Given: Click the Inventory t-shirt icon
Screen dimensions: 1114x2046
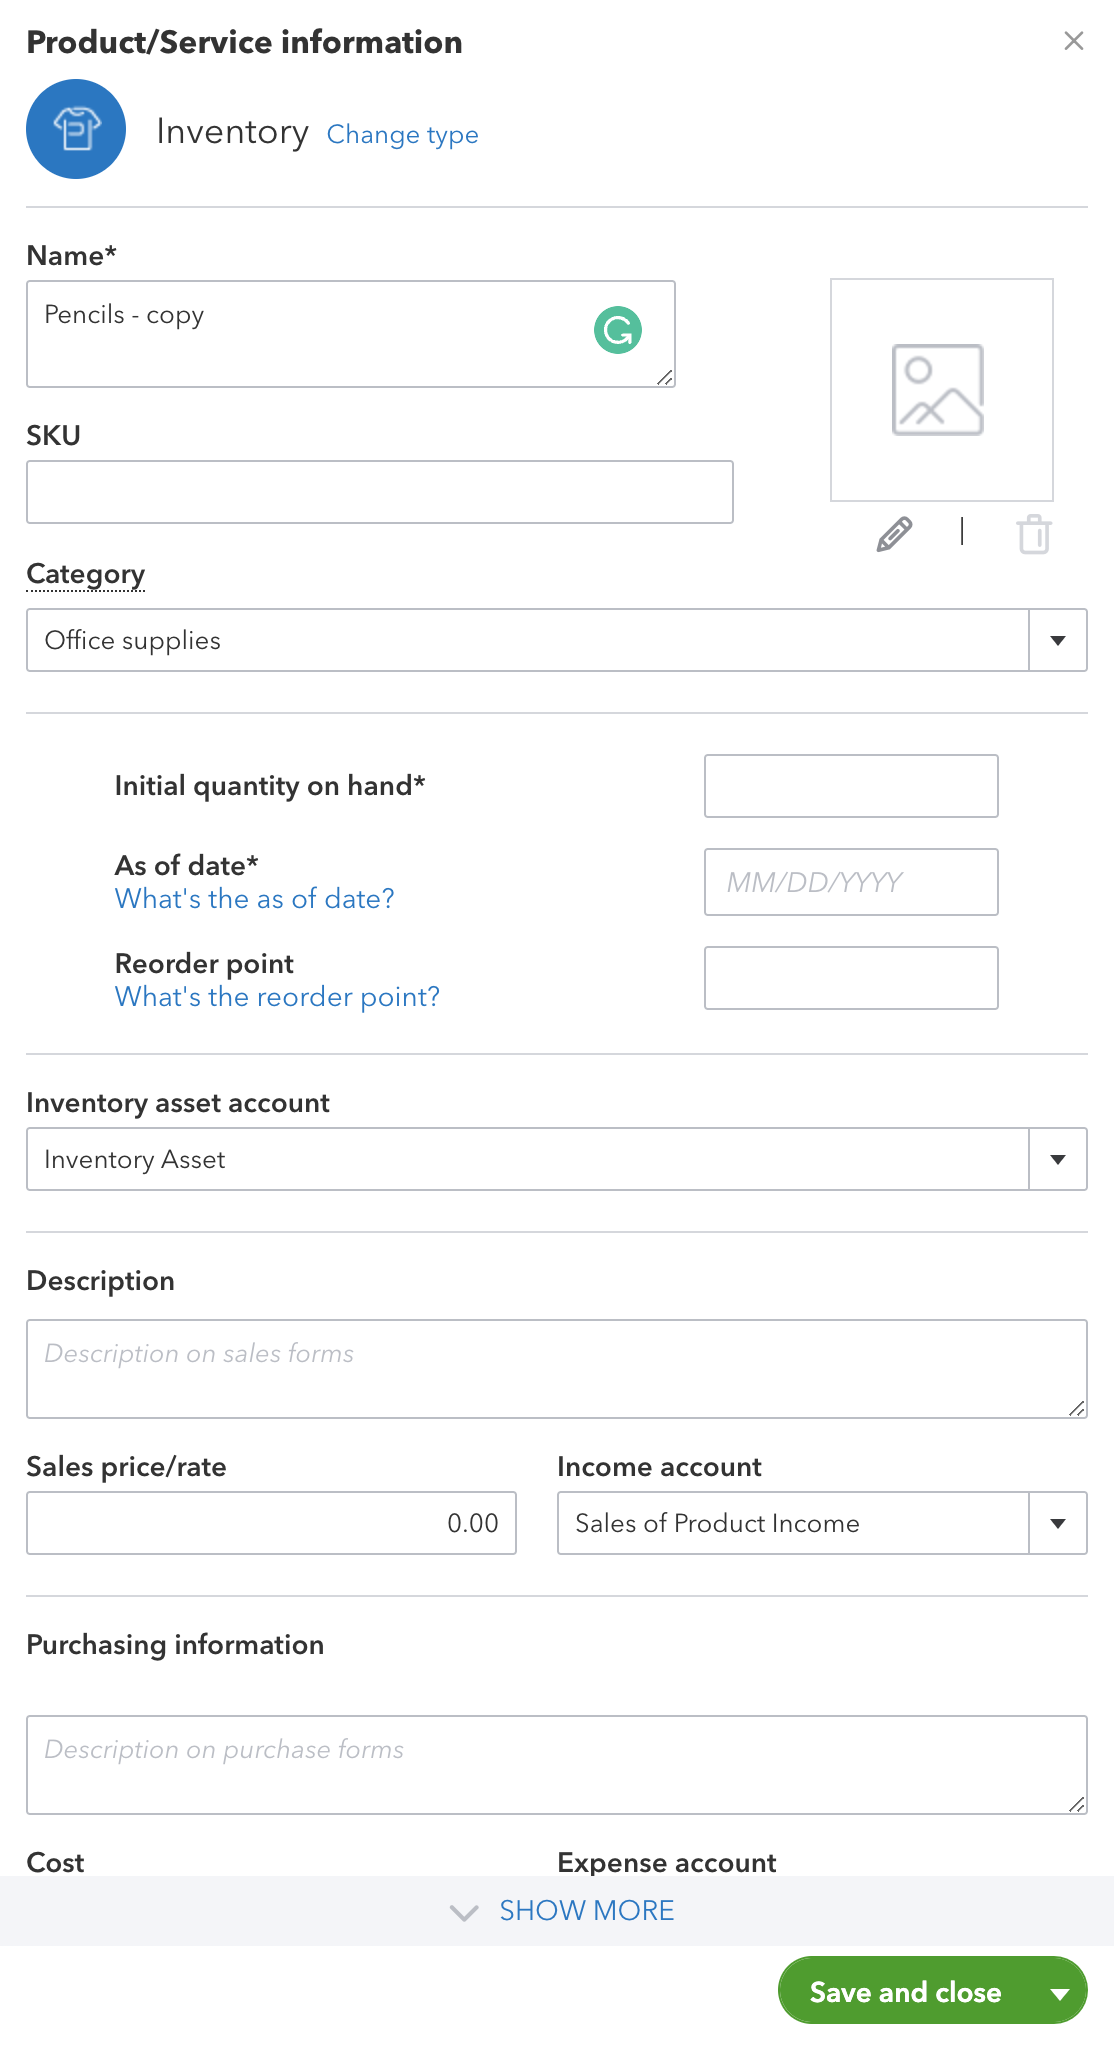Looking at the screenshot, I should coord(75,128).
